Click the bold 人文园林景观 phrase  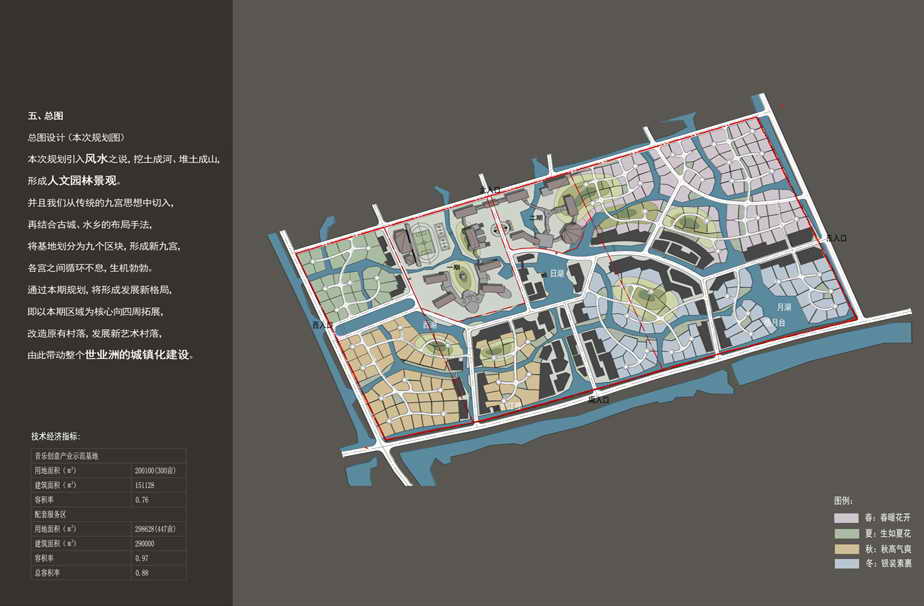(x=83, y=181)
